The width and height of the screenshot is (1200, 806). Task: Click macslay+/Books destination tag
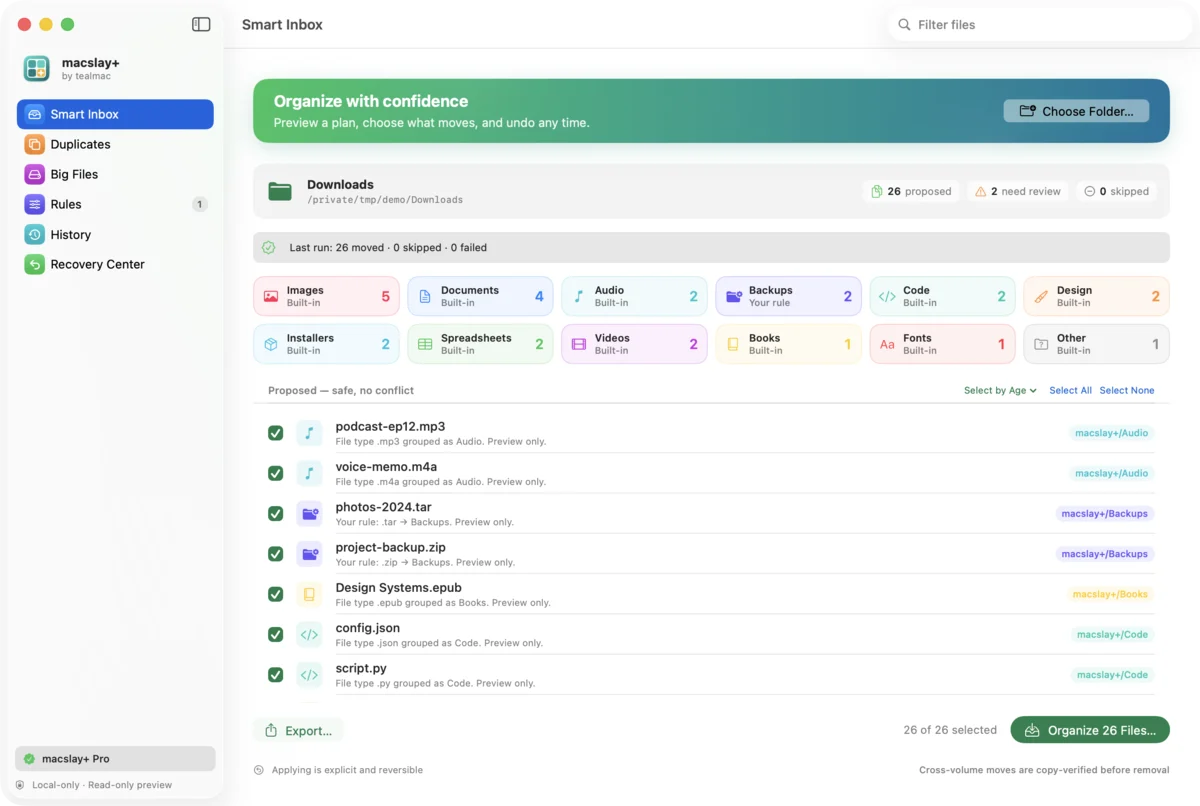[1110, 594]
